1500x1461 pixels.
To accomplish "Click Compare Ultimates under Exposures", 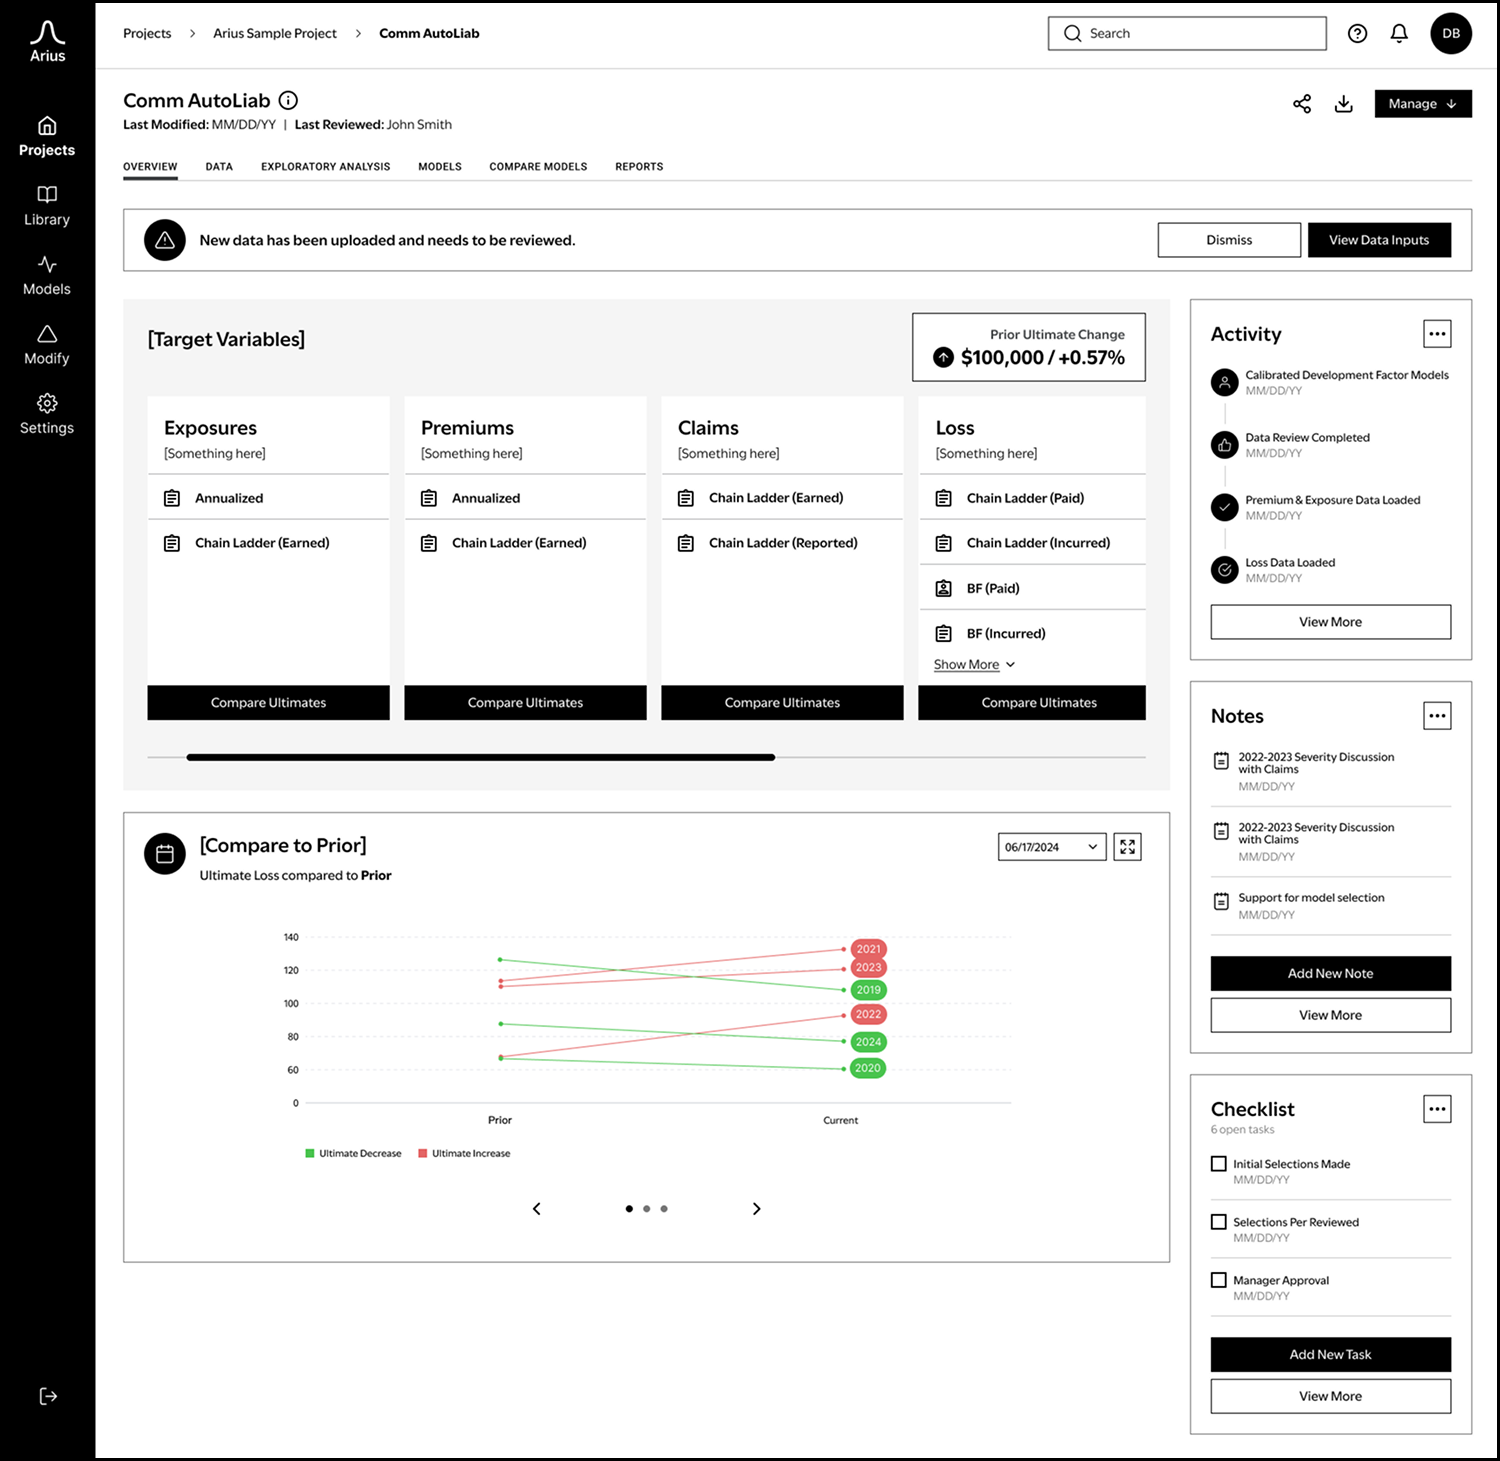I will click(268, 703).
